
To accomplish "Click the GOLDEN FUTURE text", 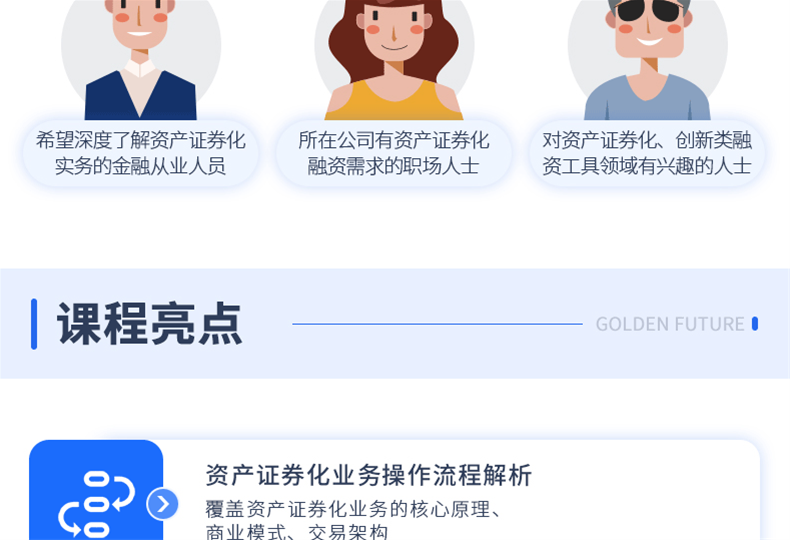I will [670, 324].
